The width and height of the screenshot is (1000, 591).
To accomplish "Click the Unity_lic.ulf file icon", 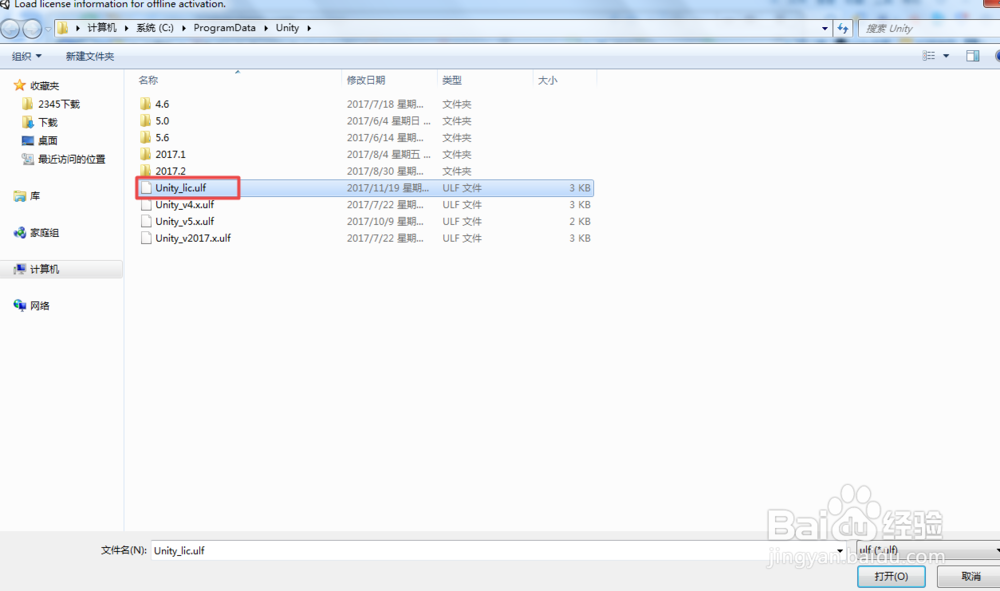I will pyautogui.click(x=146, y=187).
